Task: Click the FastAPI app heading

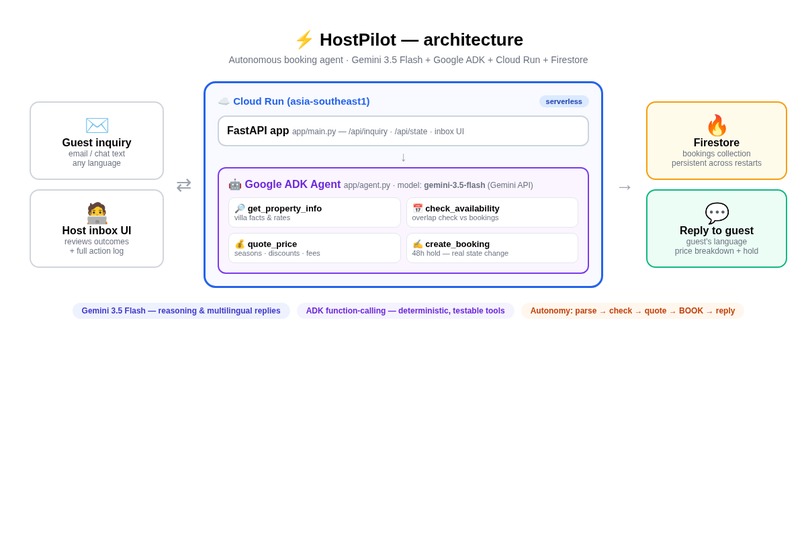Action: point(258,131)
